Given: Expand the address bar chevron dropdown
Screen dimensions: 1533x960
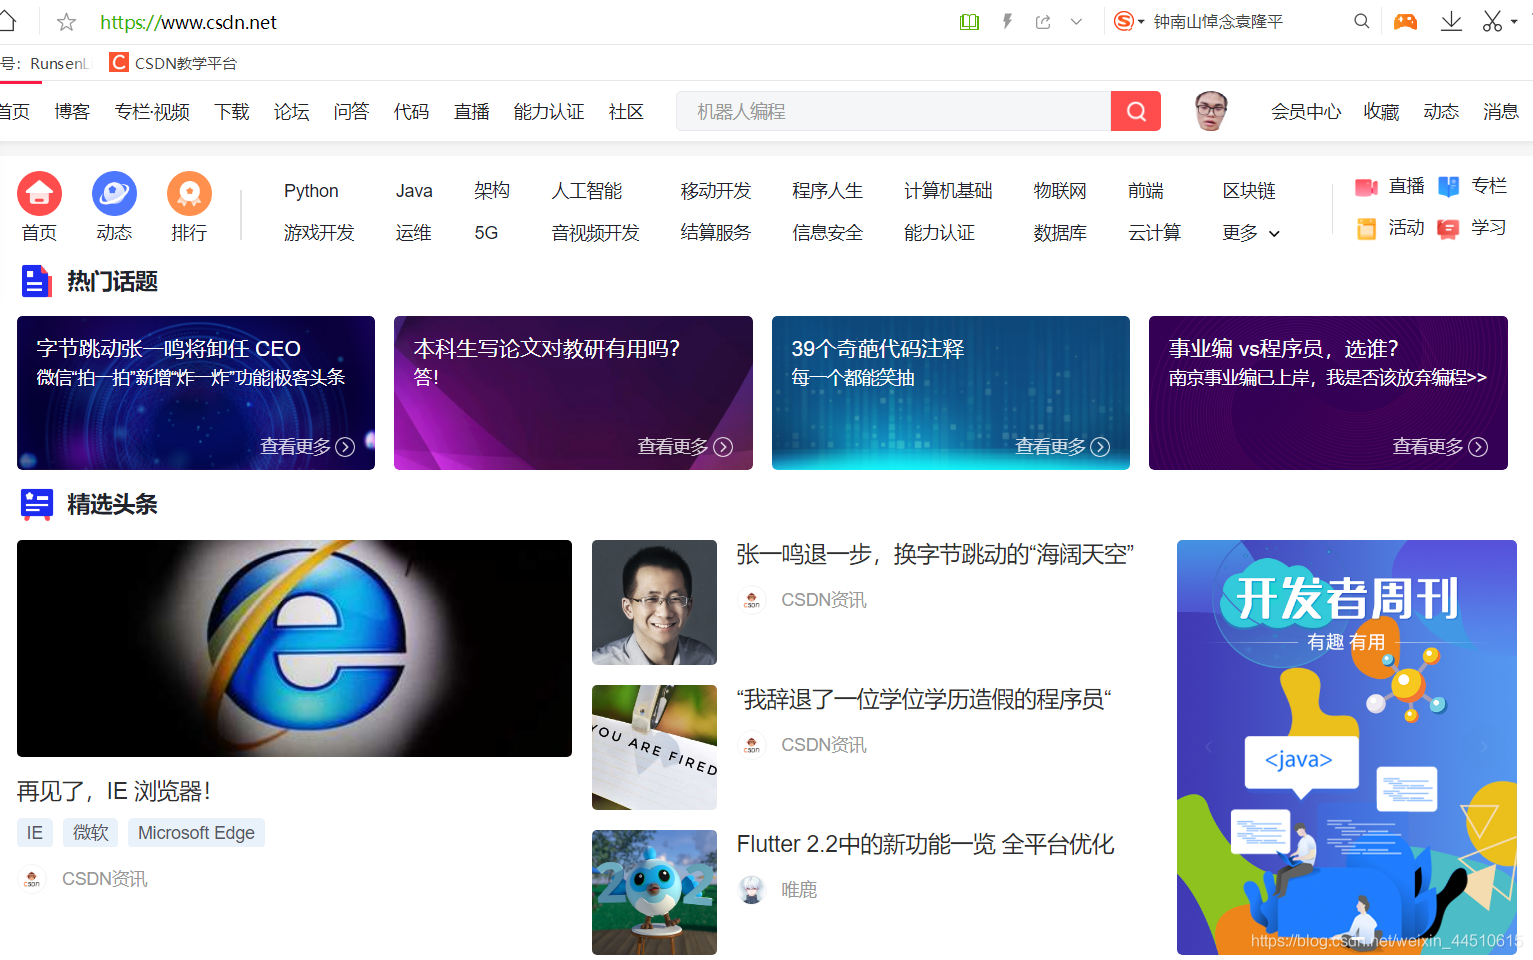Looking at the screenshot, I should (x=1076, y=22).
